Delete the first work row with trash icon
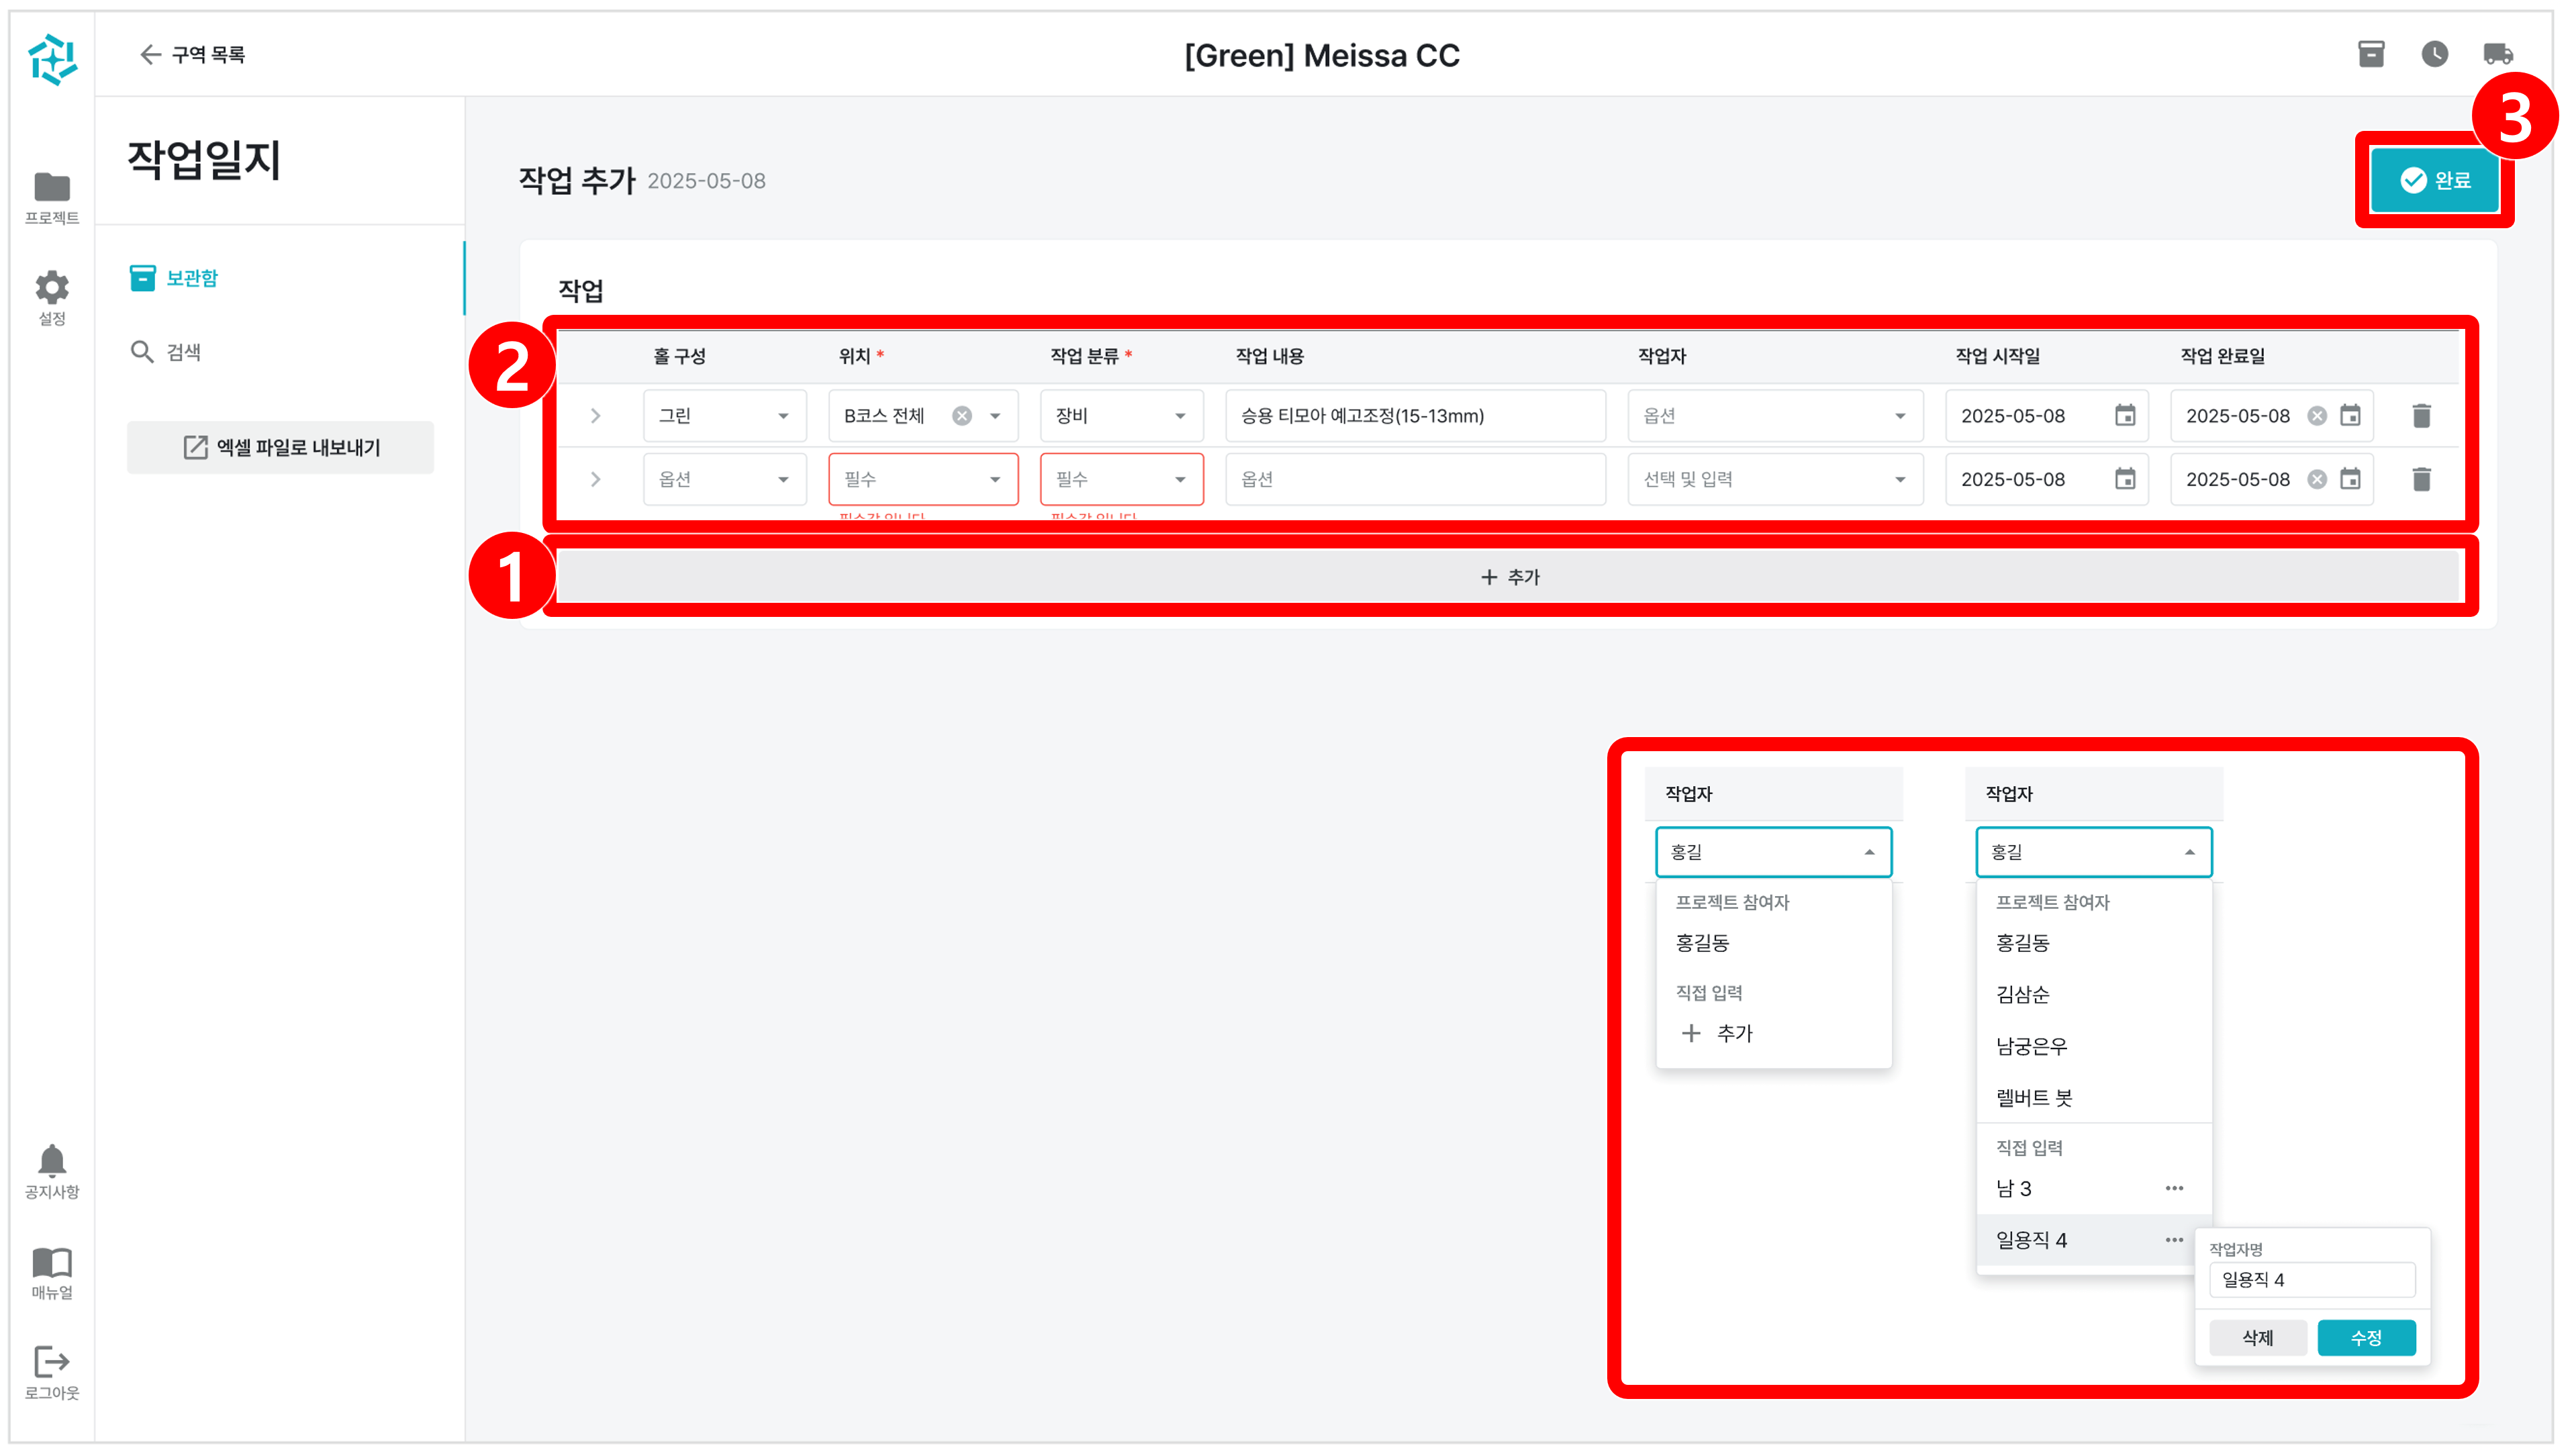The image size is (2576, 1454). point(2421,416)
